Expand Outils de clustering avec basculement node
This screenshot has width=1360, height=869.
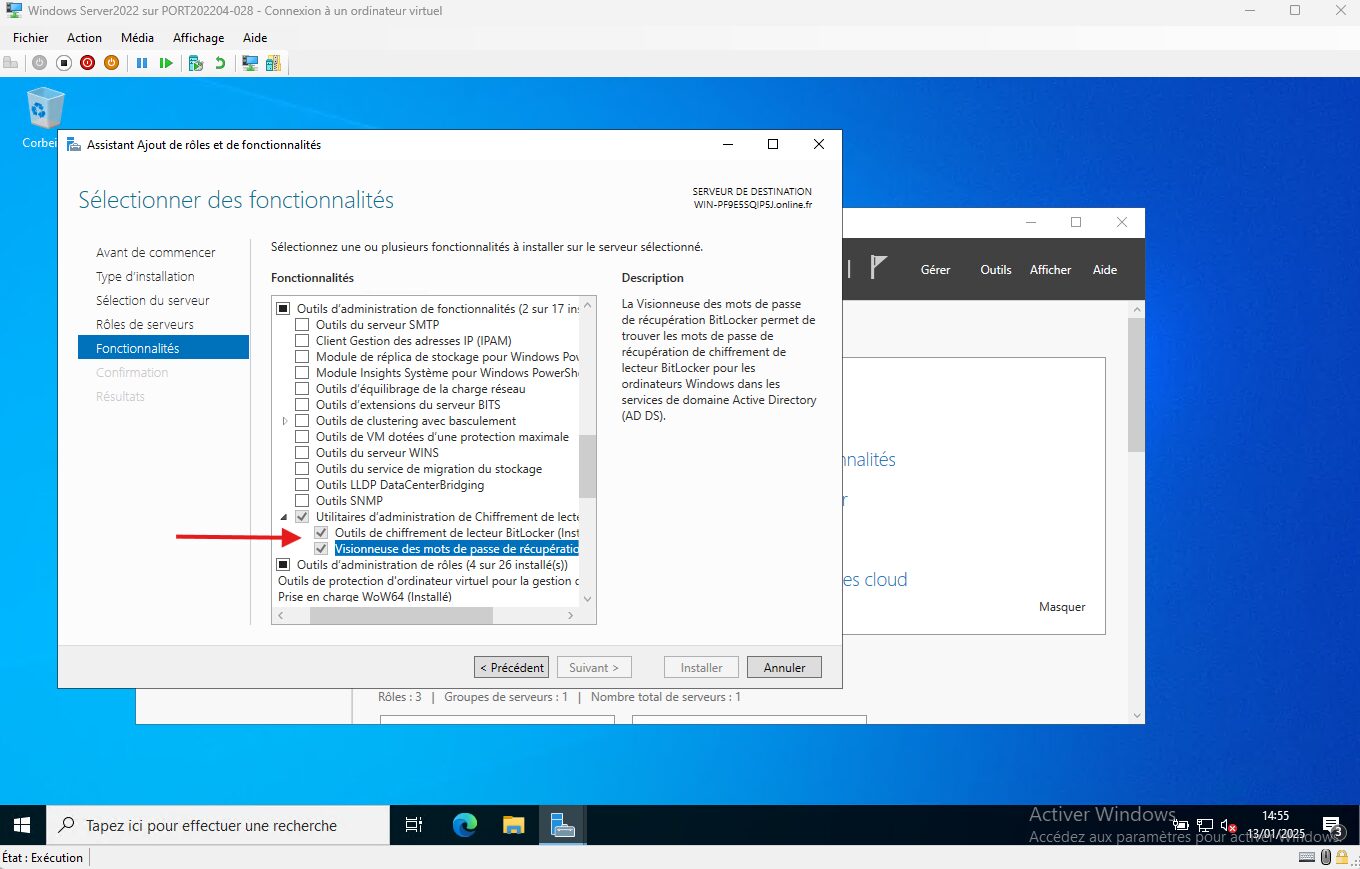(285, 421)
